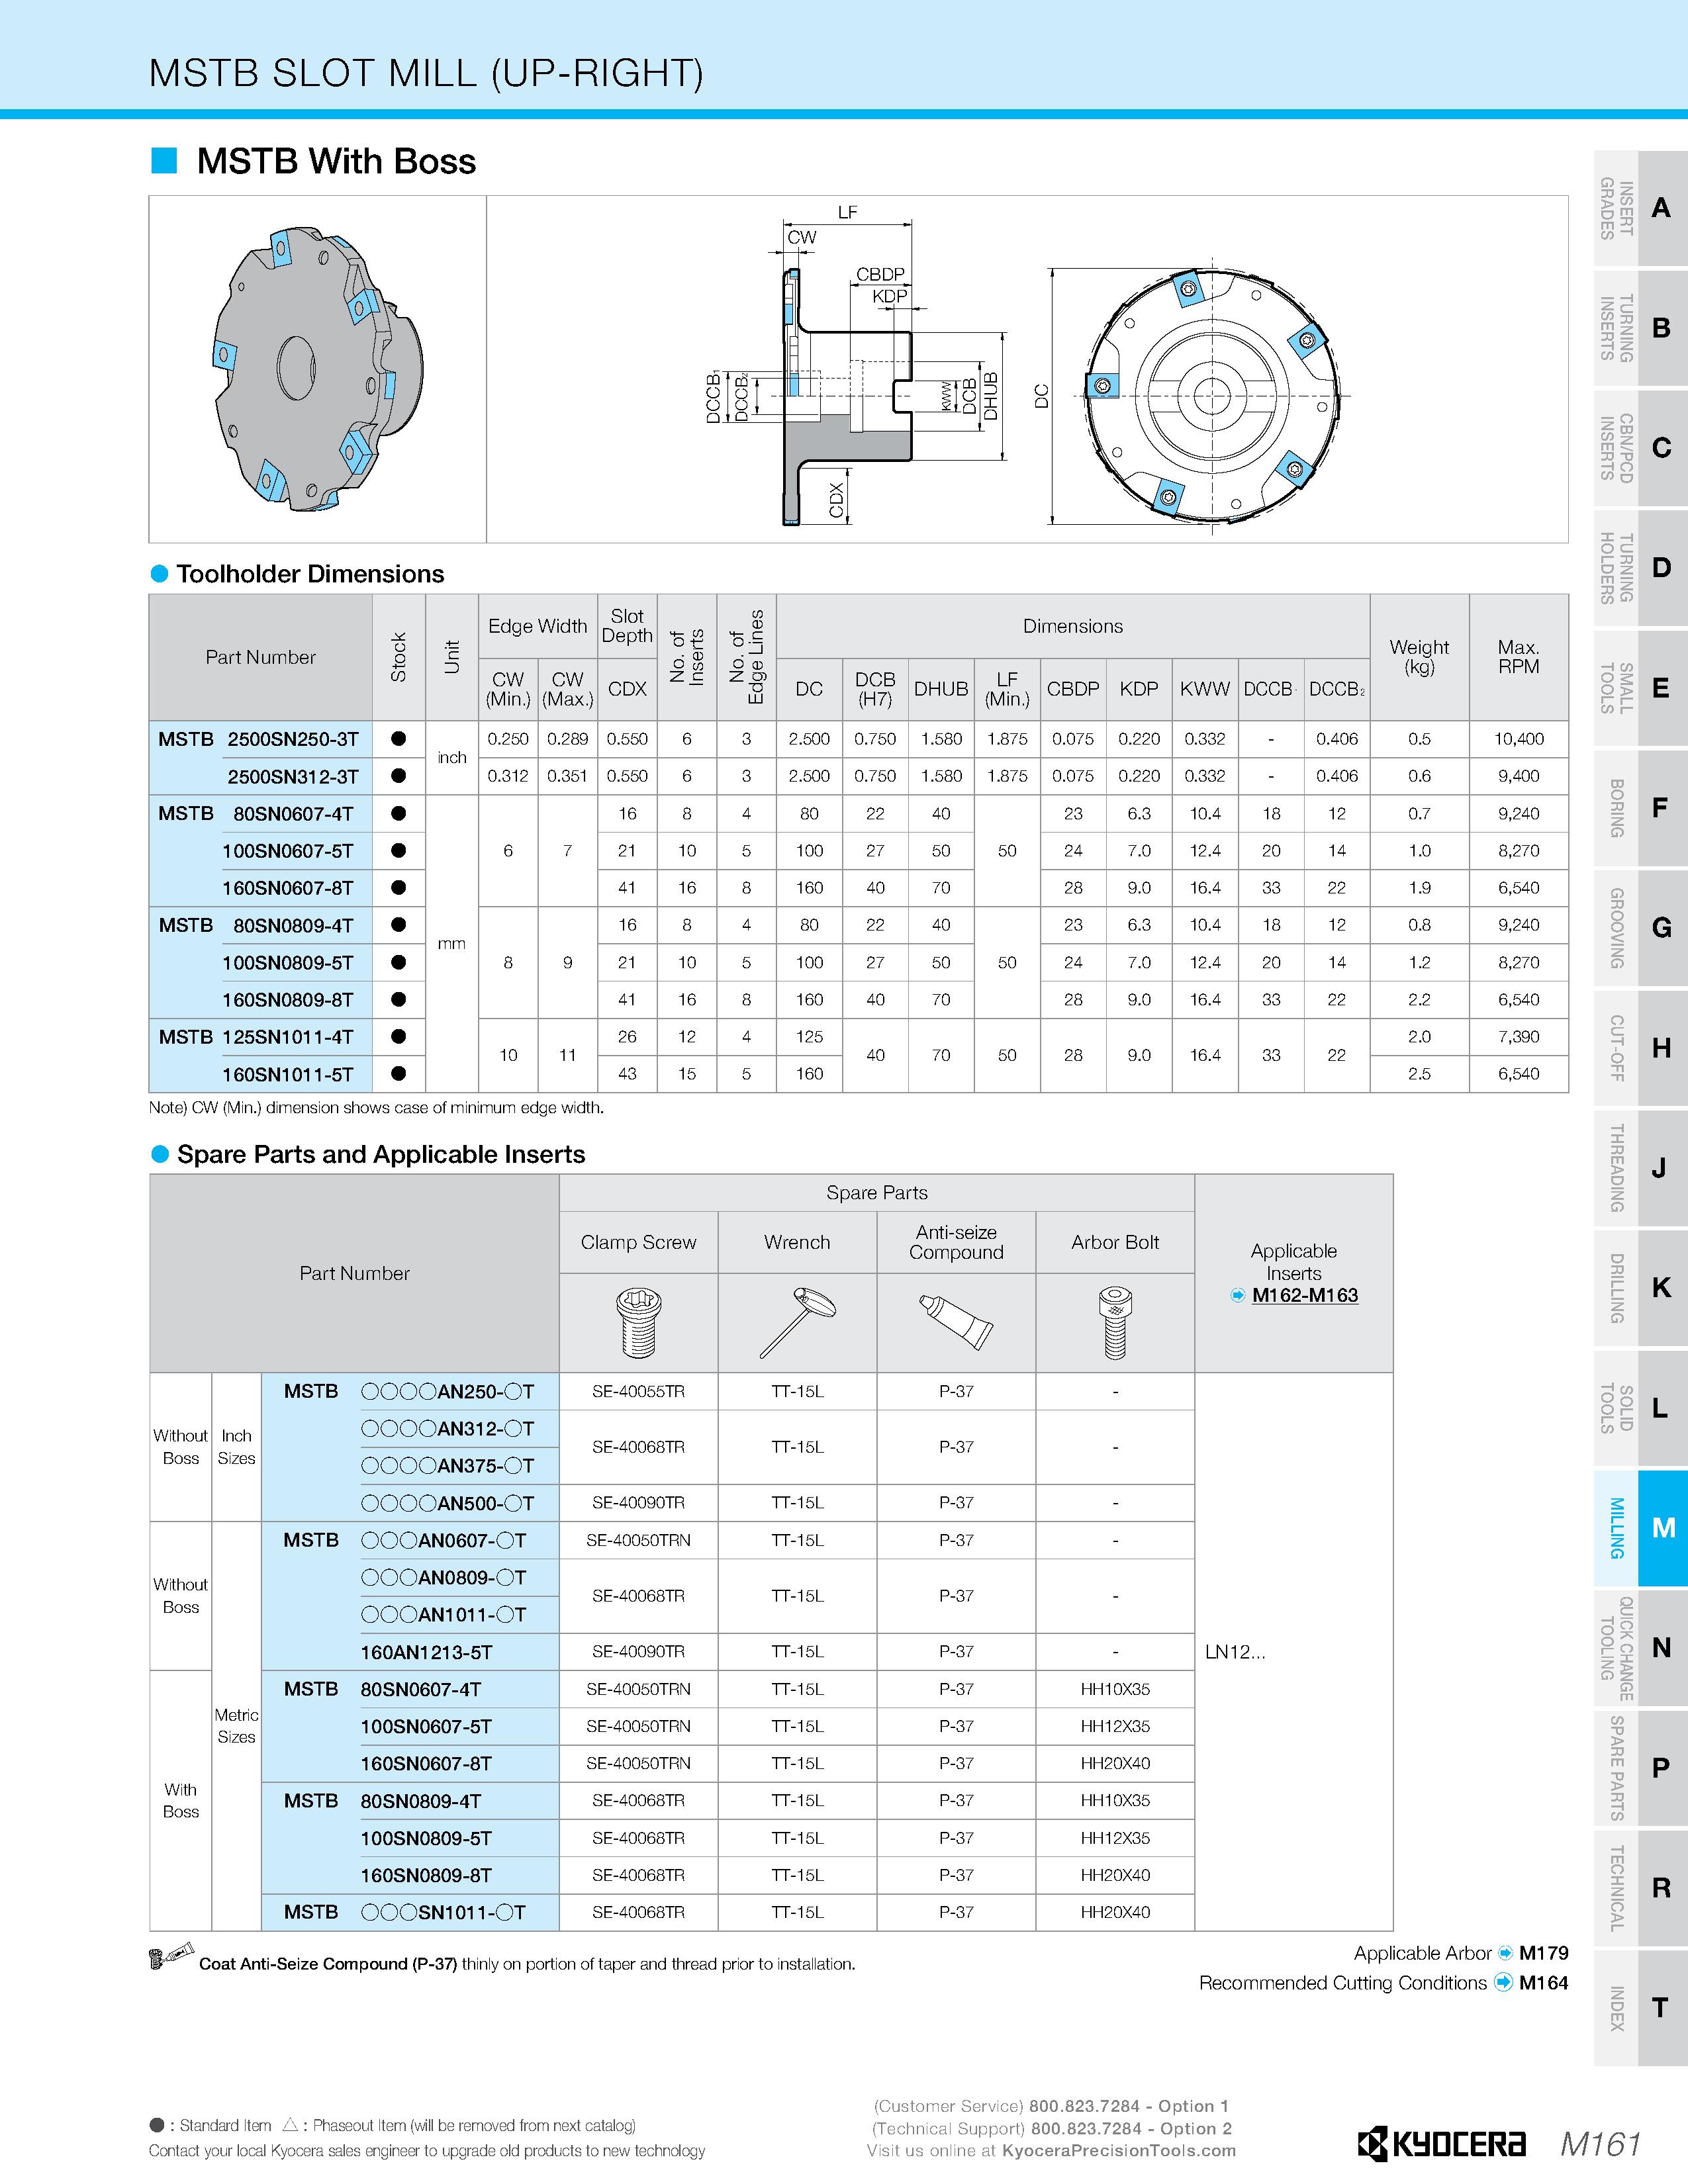Click the Kyocera logo

pos(1441,2144)
